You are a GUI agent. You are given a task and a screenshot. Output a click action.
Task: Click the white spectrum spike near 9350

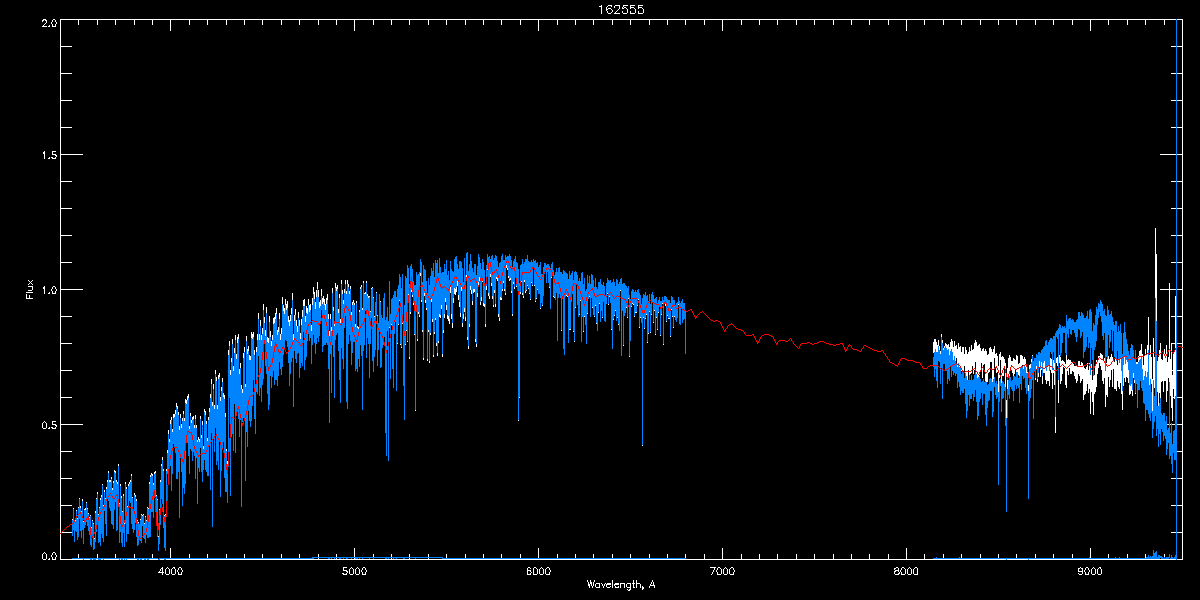1155,290
